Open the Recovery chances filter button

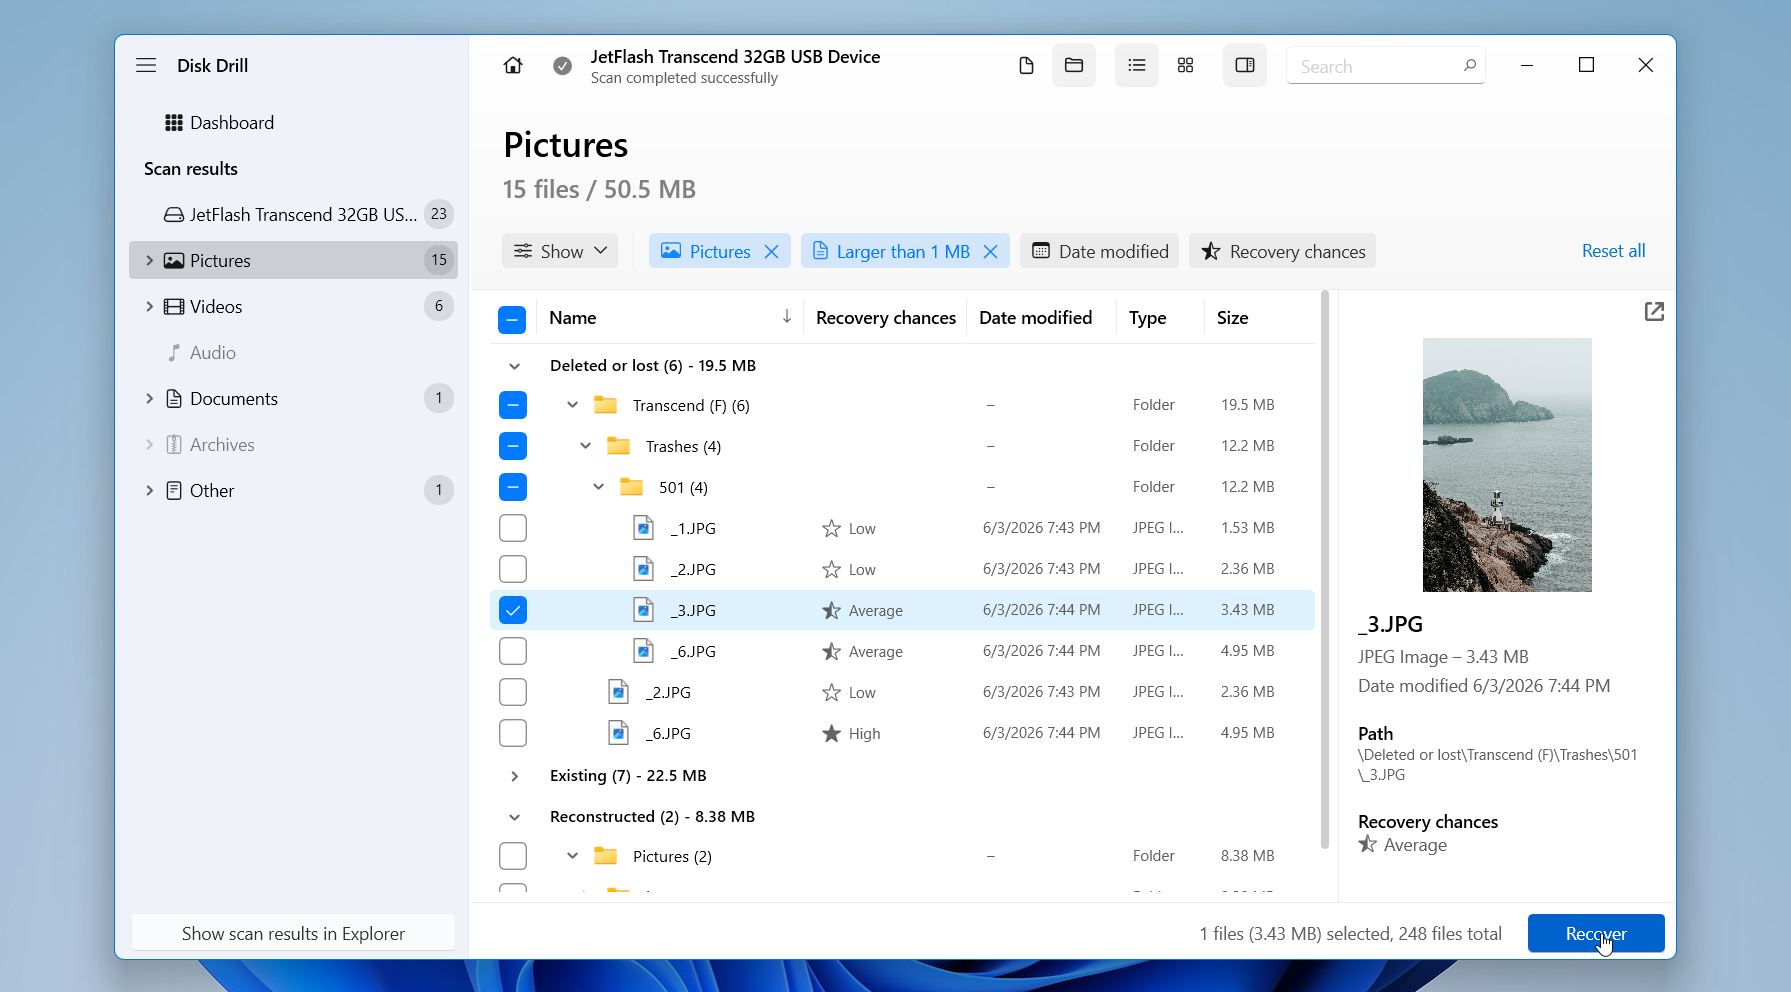[x=1282, y=251]
